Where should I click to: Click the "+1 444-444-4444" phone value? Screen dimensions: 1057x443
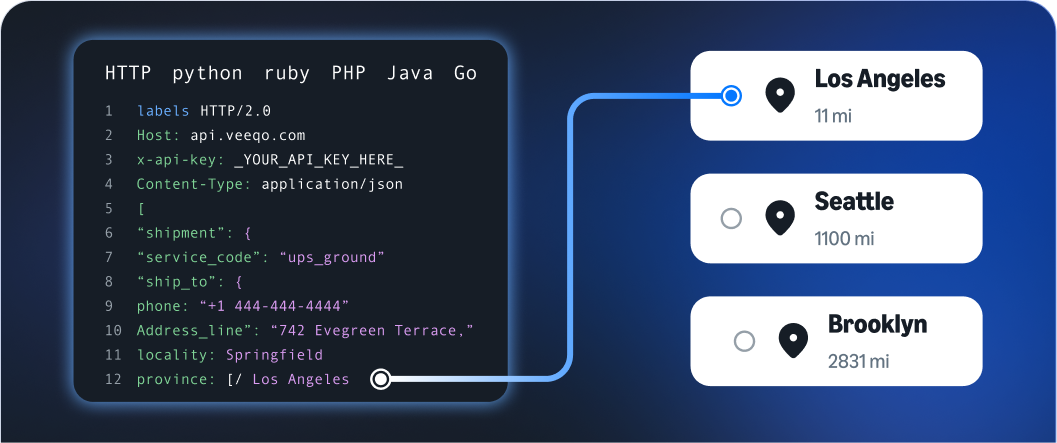[274, 306]
